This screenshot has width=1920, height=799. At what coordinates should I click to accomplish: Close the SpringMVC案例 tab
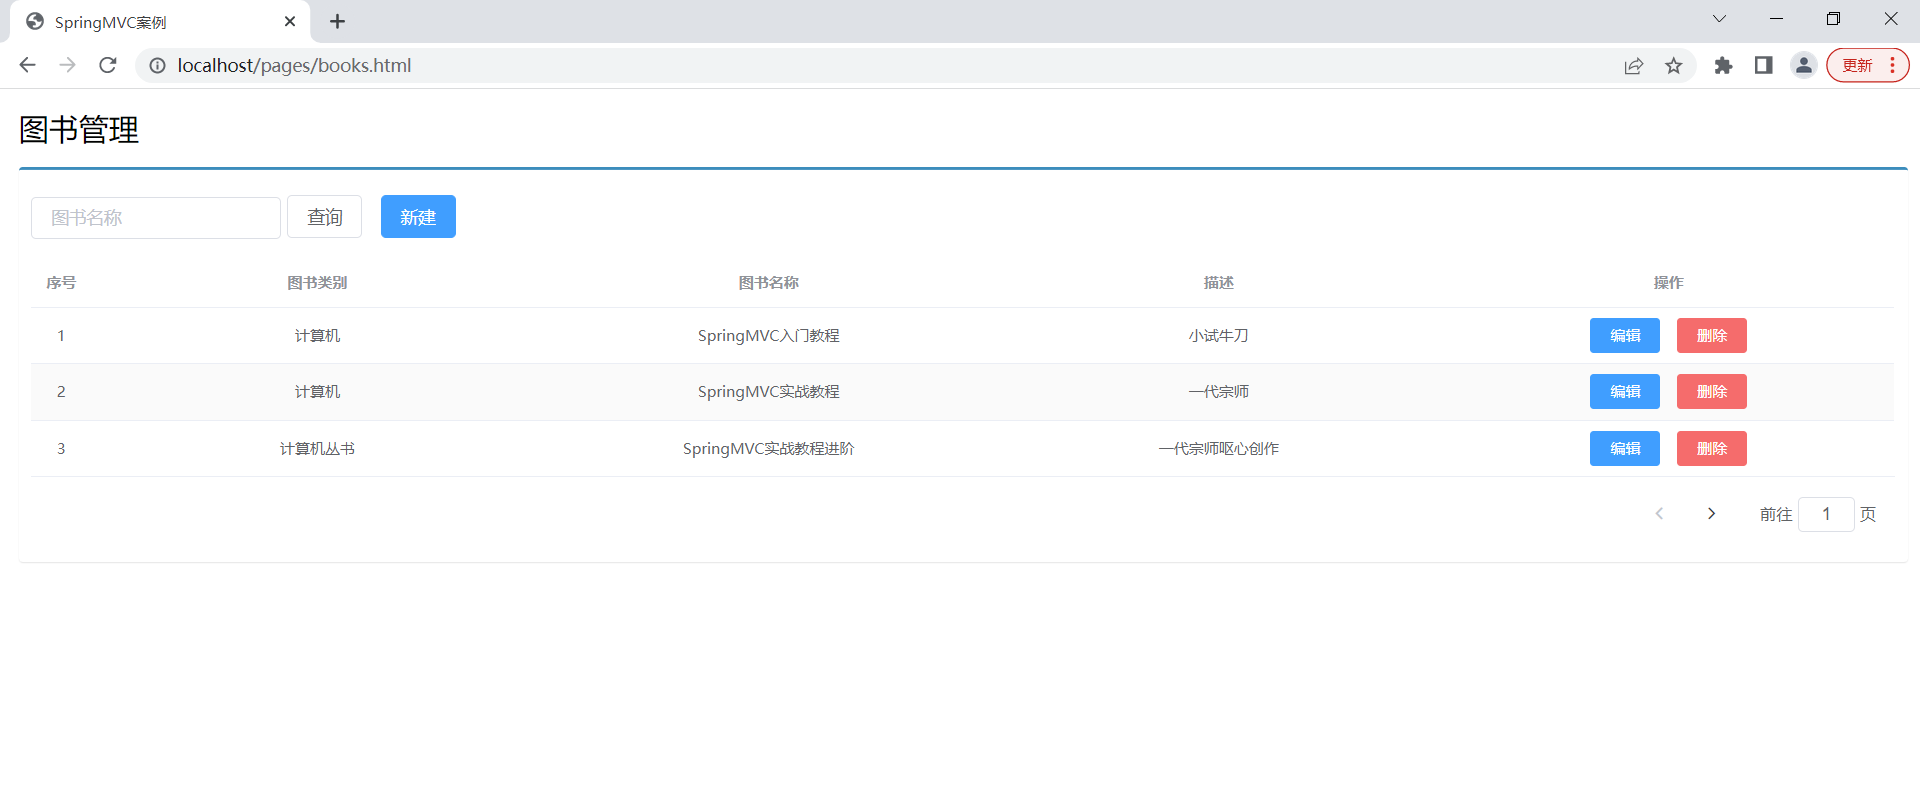(290, 21)
